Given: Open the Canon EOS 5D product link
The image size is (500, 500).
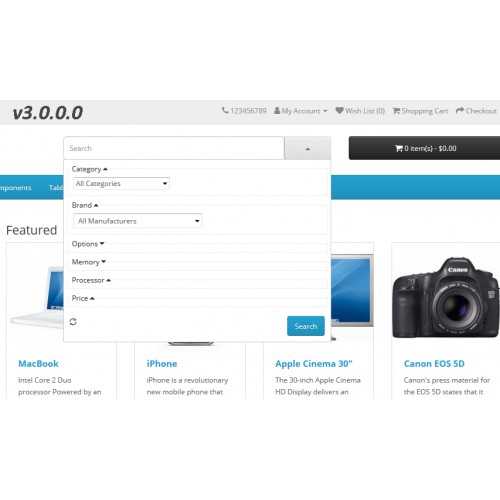Looking at the screenshot, I should point(434,364).
